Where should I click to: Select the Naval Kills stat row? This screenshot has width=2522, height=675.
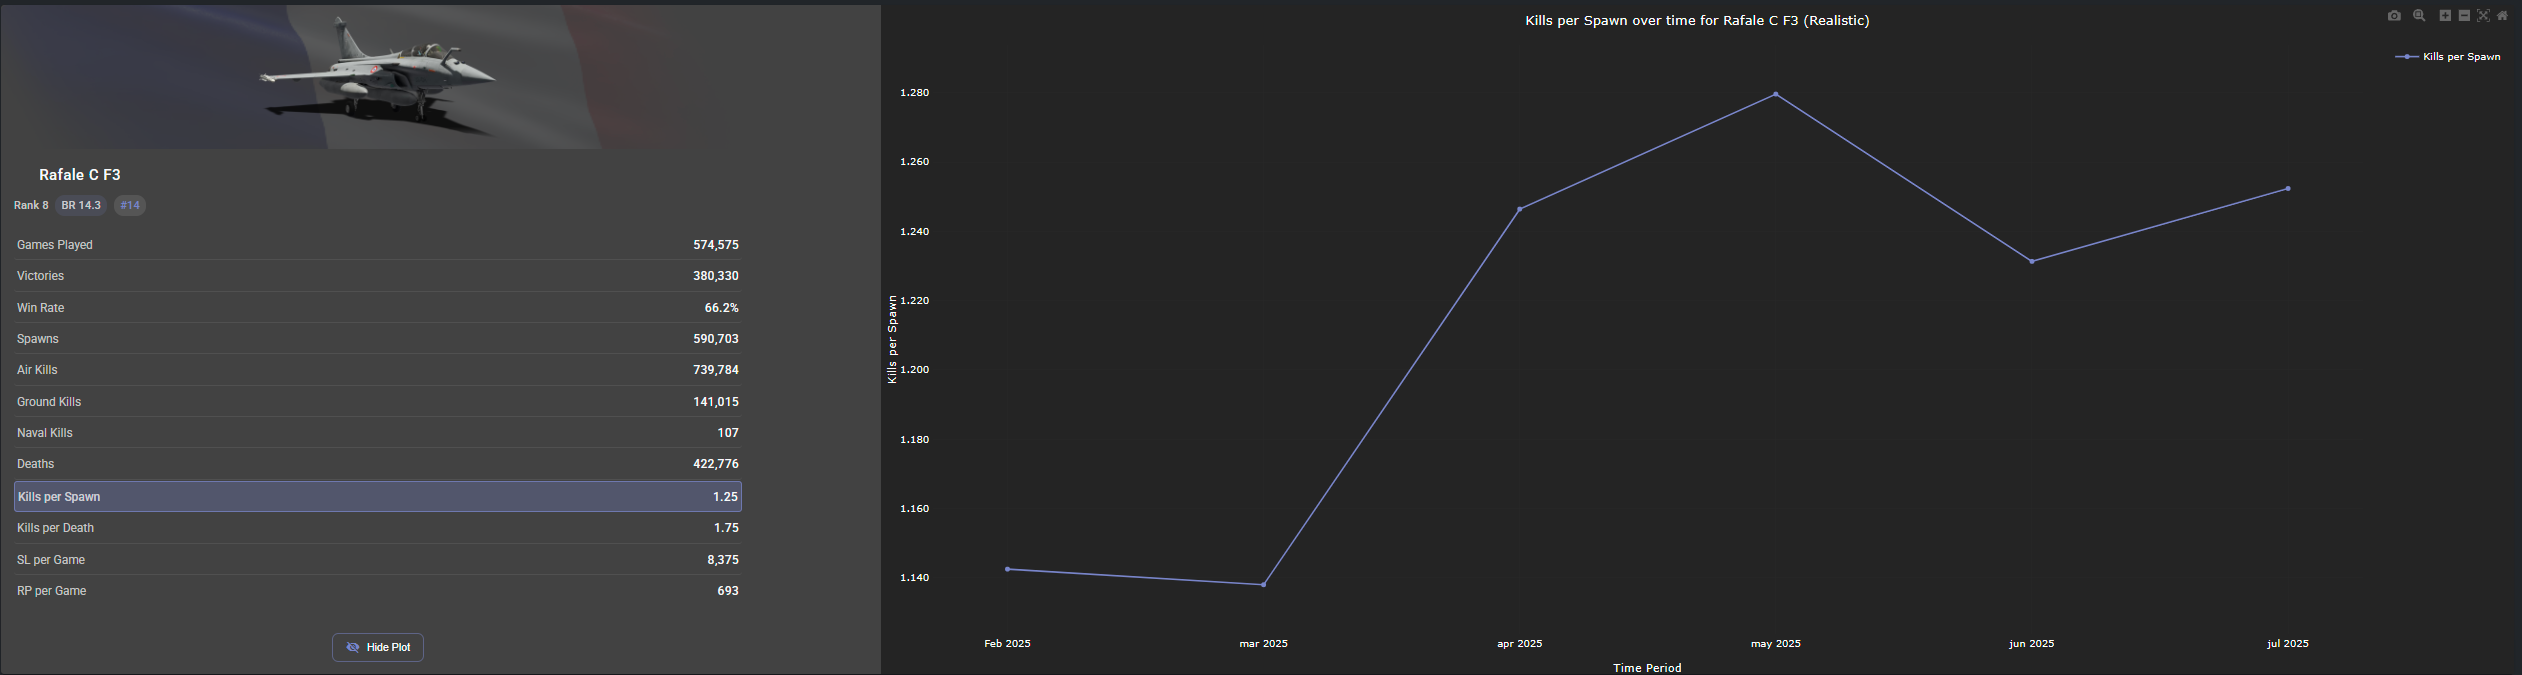point(378,433)
